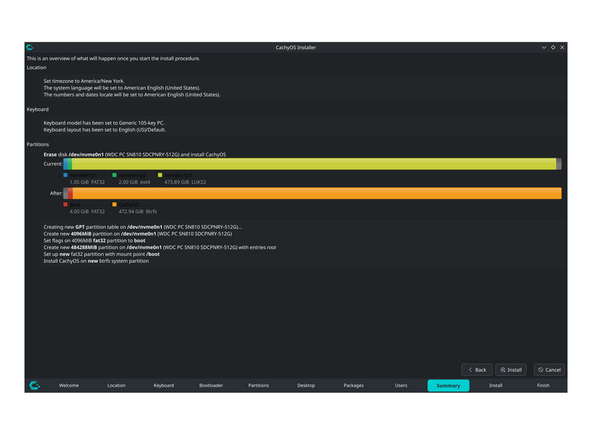
Task: Click 'Erase disk /dev/nvme0n1' line
Action: (x=134, y=154)
